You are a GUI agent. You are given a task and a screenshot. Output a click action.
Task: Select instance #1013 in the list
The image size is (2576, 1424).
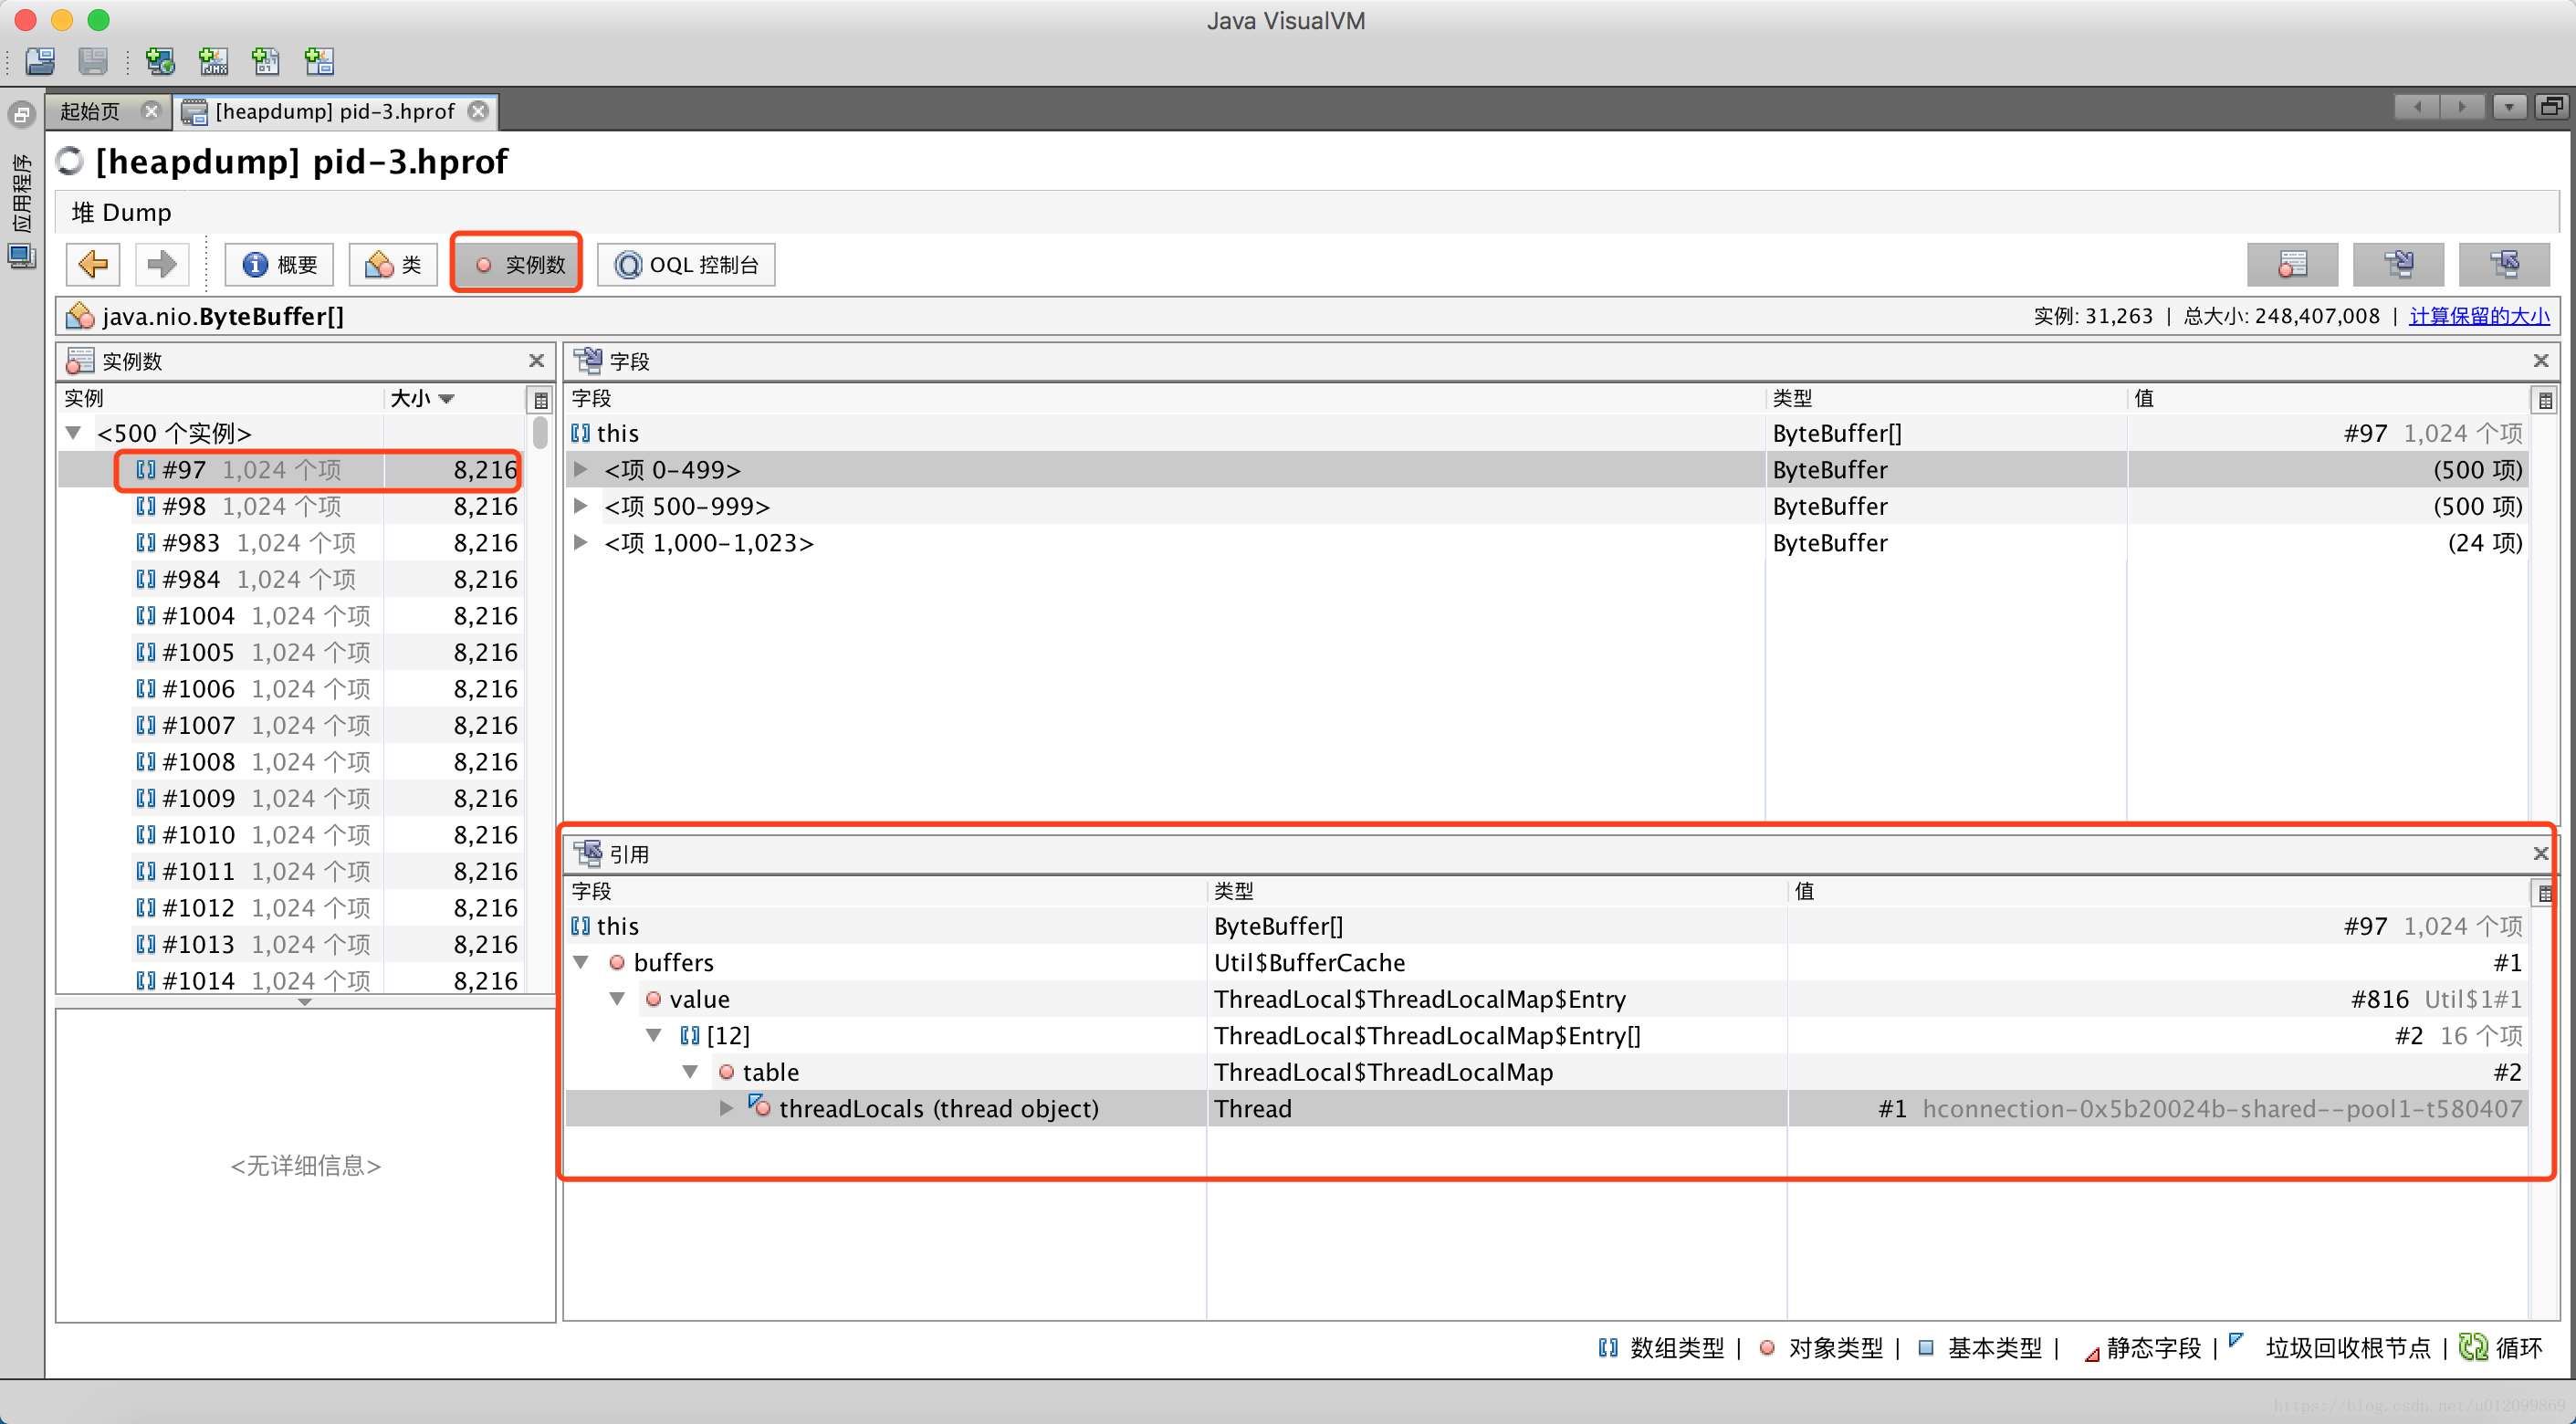tap(290, 944)
